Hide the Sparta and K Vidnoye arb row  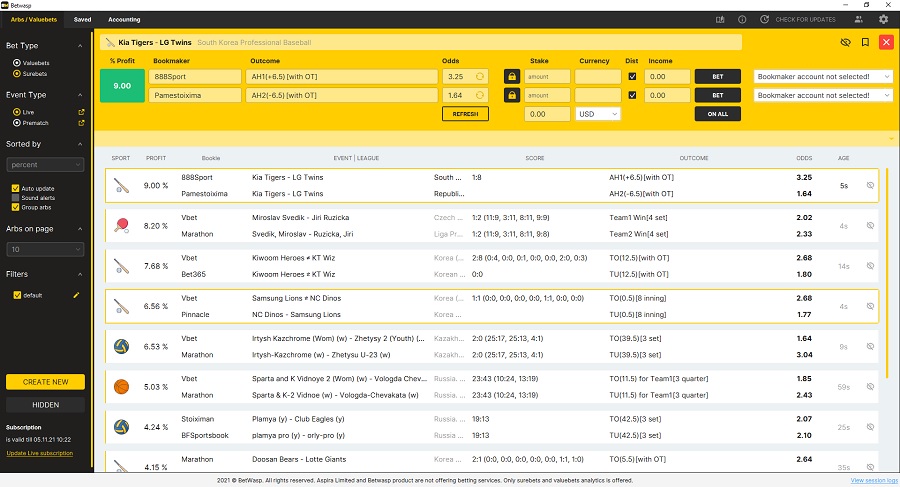(870, 386)
